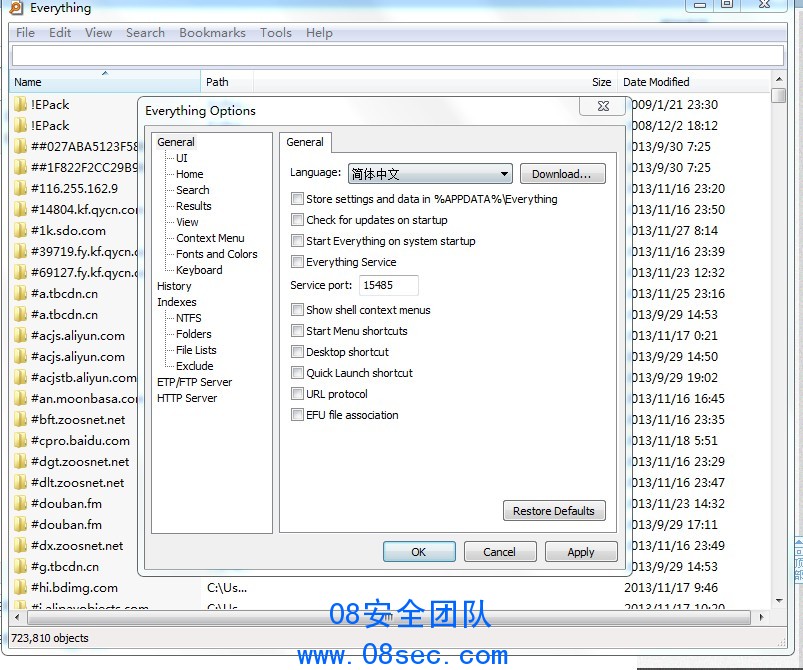This screenshot has width=803, height=670.
Task: Click the folder icon of #dgt.zoosnet.net
Action: (x=20, y=462)
